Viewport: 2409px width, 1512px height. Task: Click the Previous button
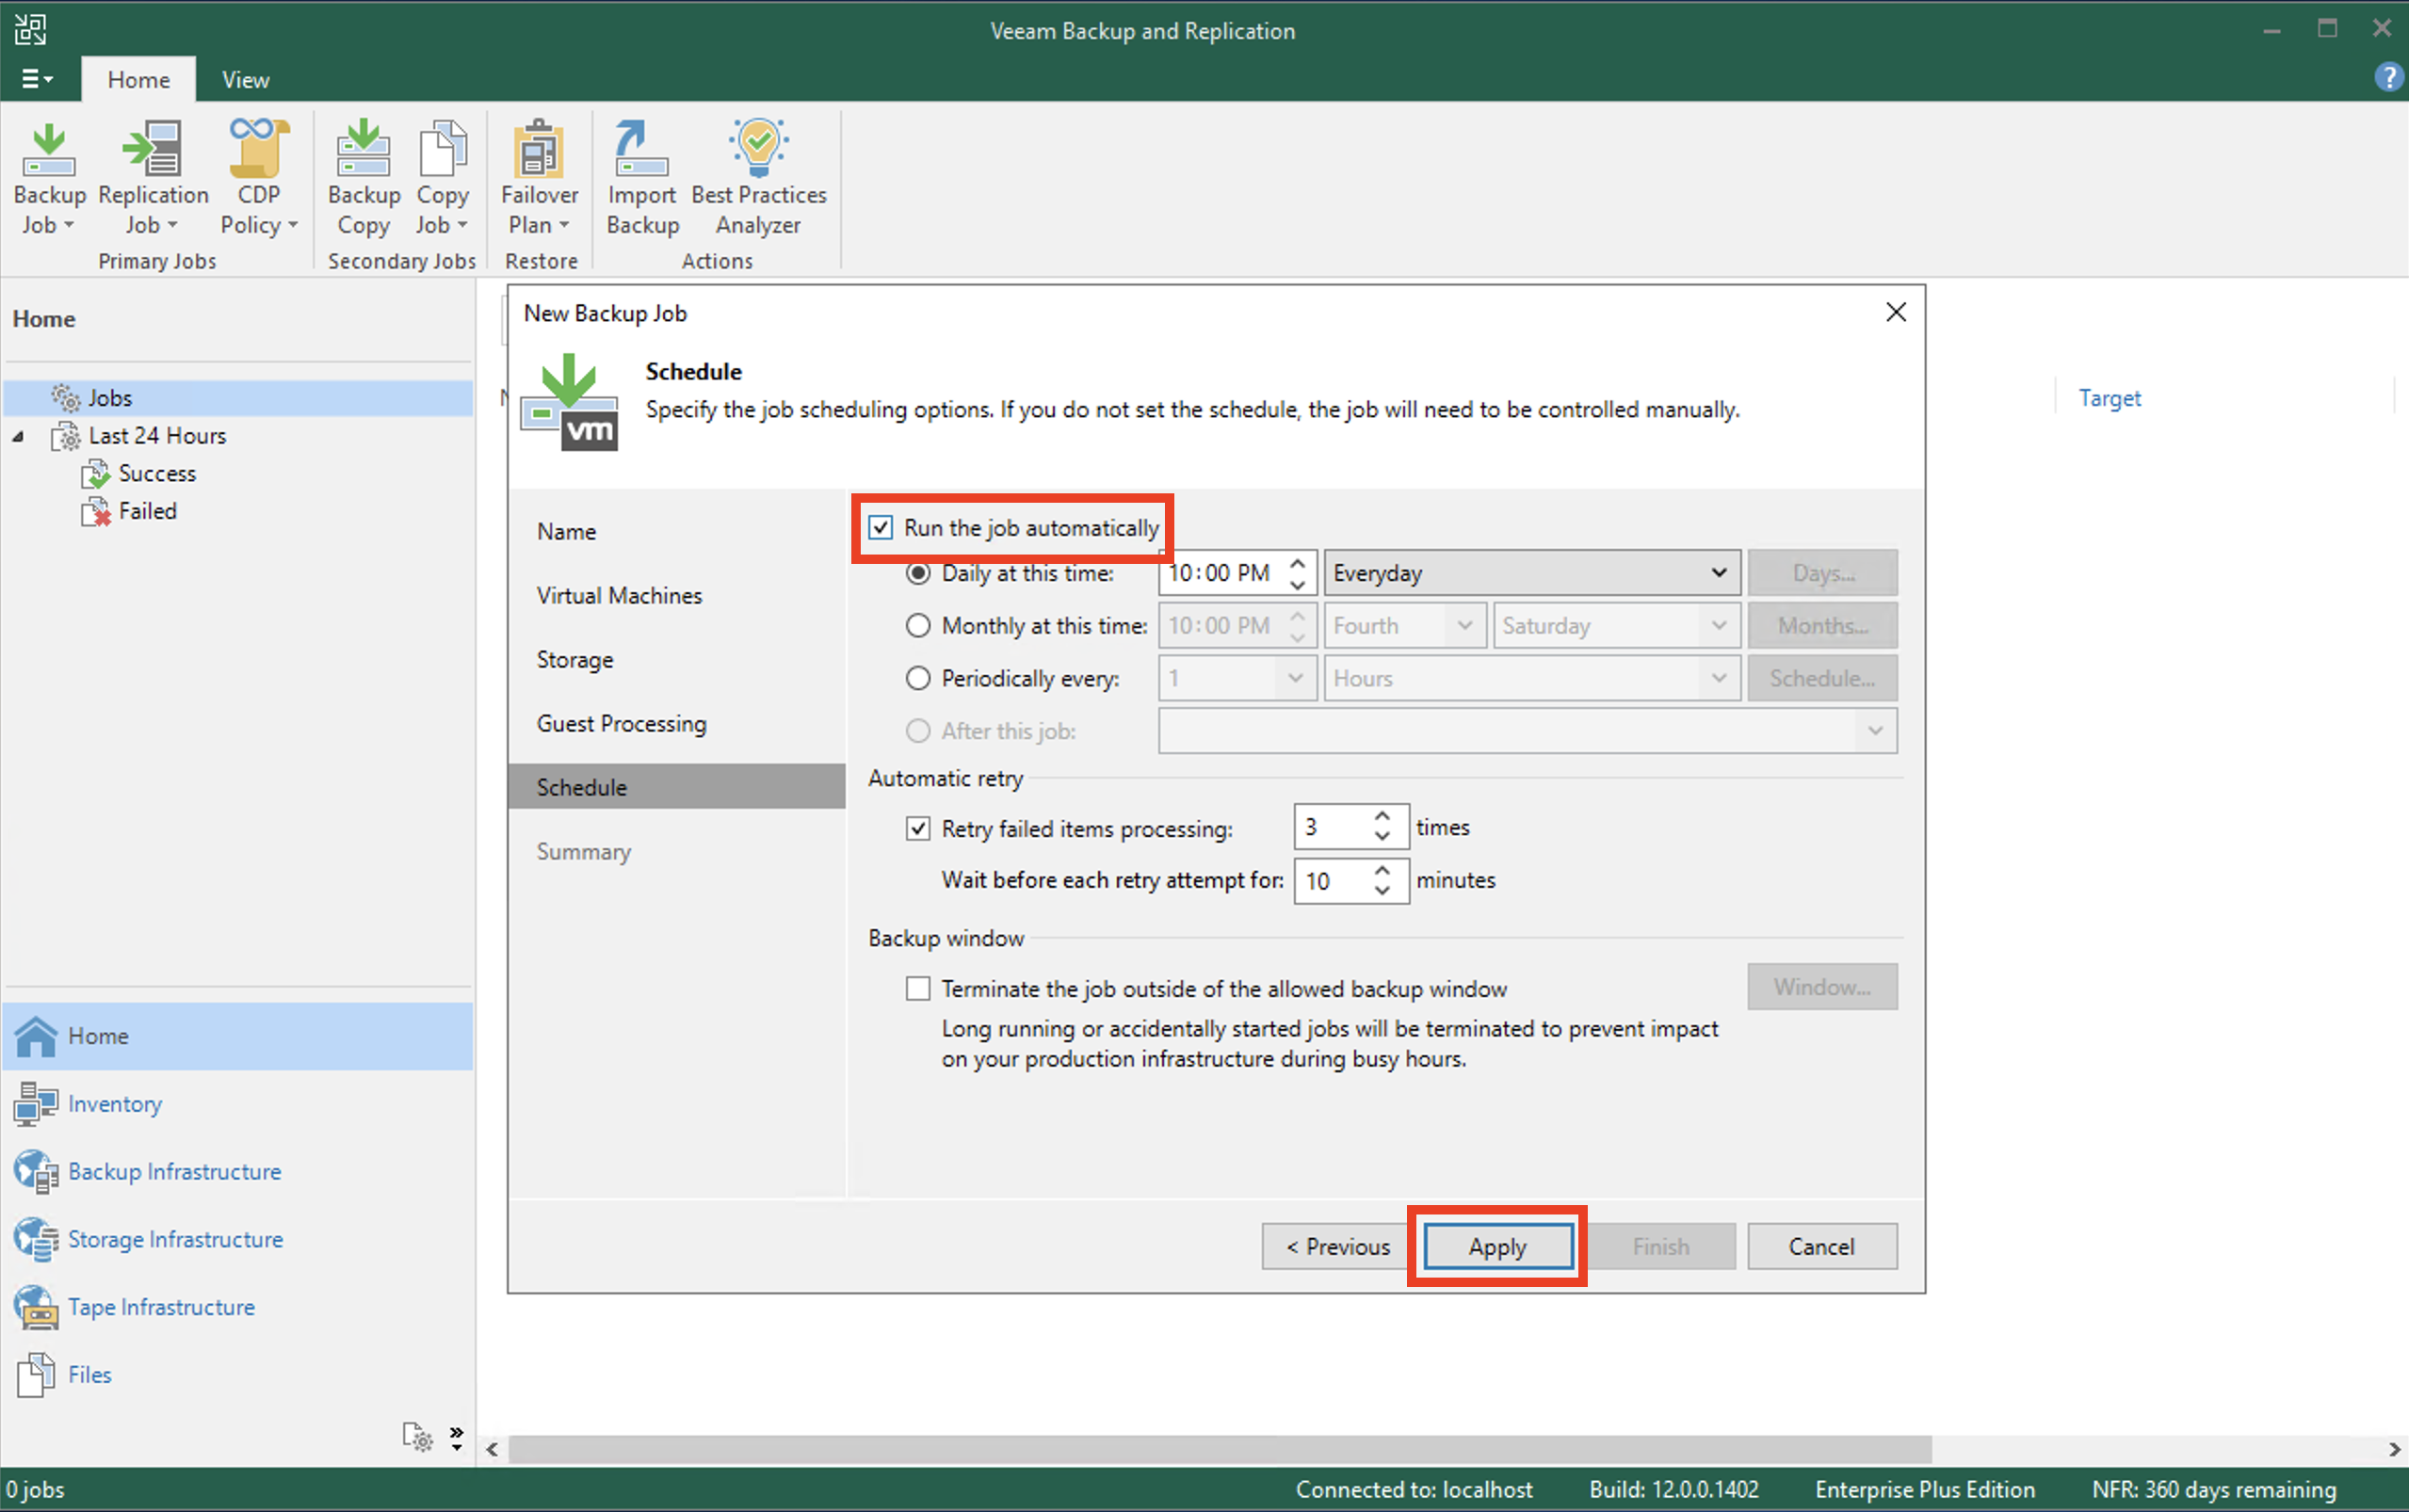[1338, 1247]
